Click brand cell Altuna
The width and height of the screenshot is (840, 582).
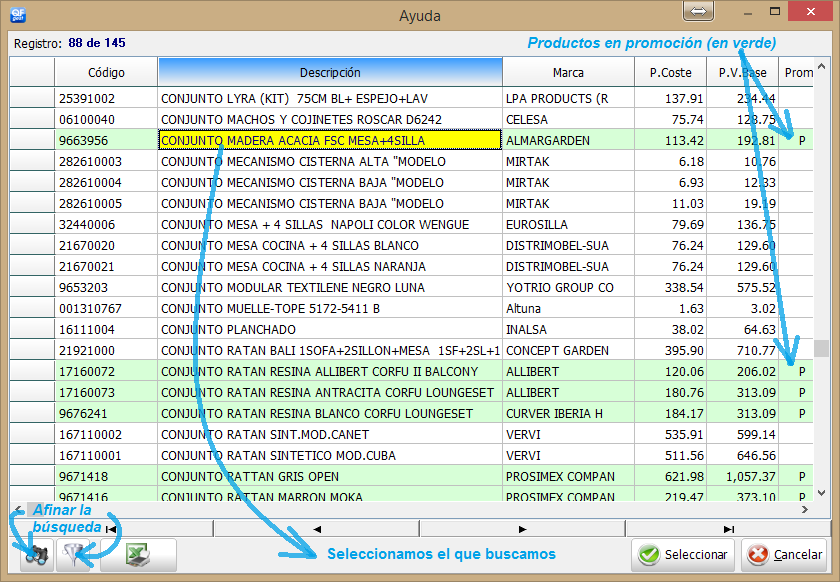tap(568, 308)
